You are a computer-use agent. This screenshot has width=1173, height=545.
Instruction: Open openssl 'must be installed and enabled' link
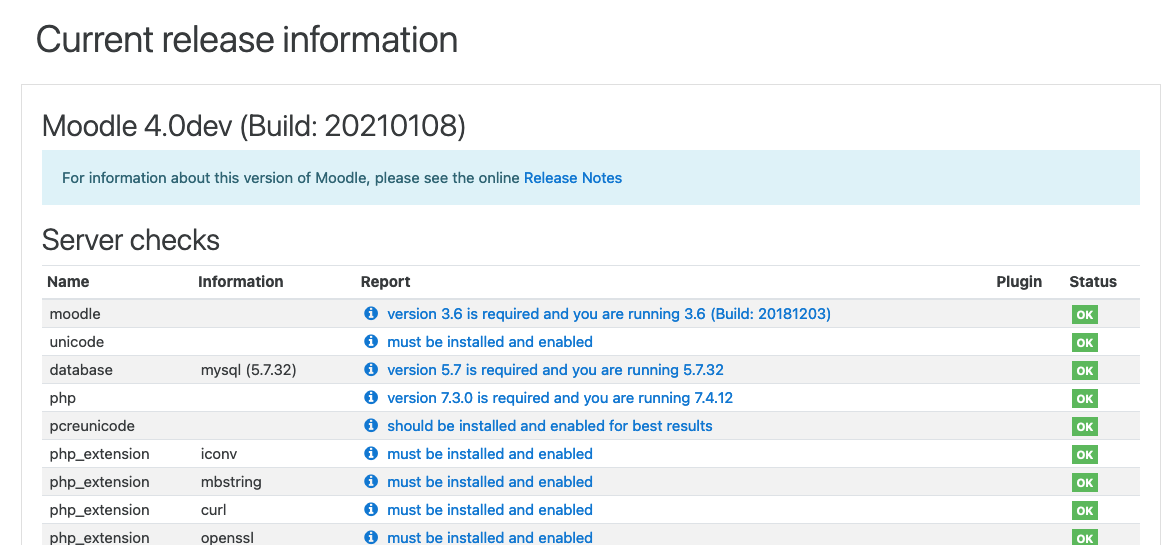pos(490,538)
